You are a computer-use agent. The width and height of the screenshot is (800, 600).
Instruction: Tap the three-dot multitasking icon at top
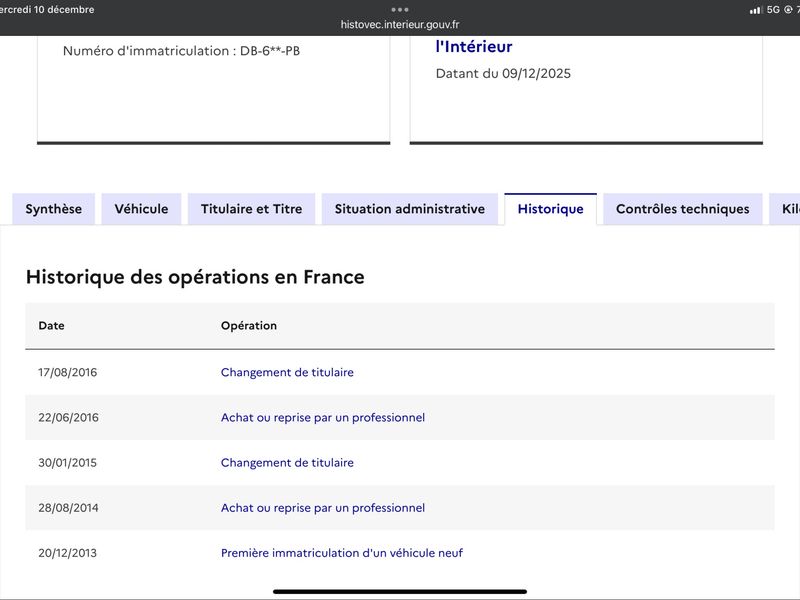click(x=400, y=9)
